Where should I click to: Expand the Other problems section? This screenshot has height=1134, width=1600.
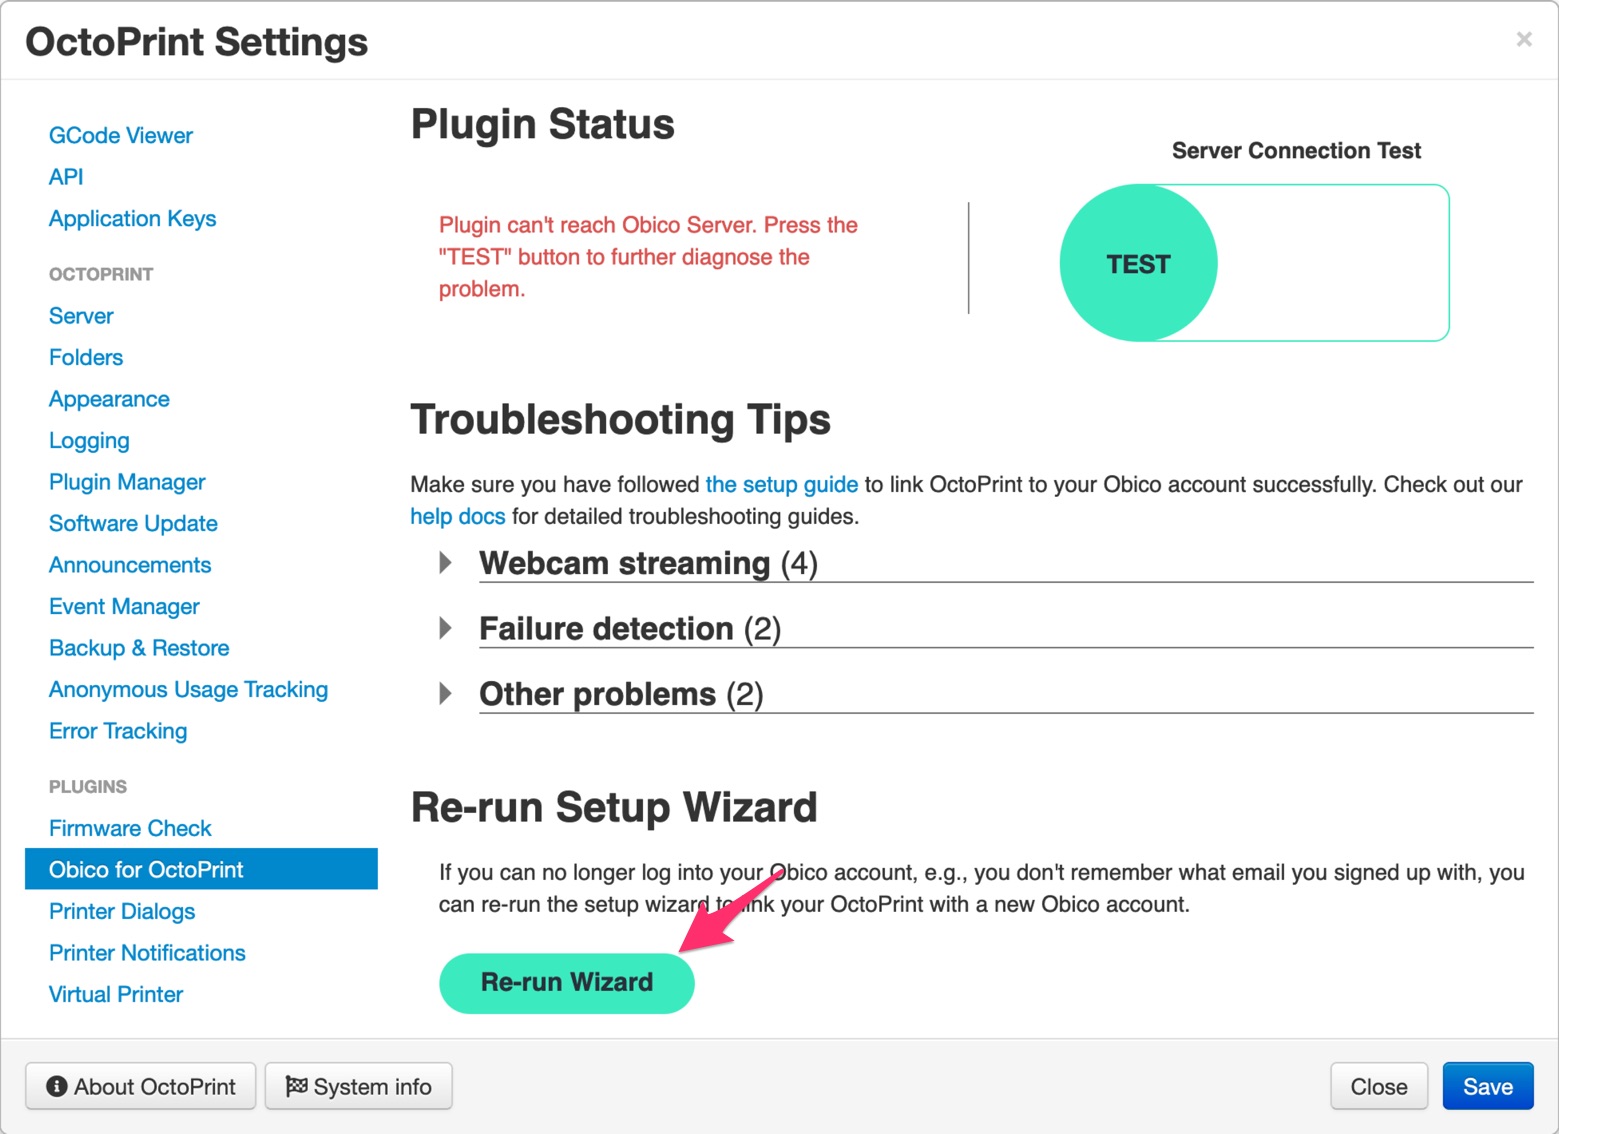tap(446, 694)
